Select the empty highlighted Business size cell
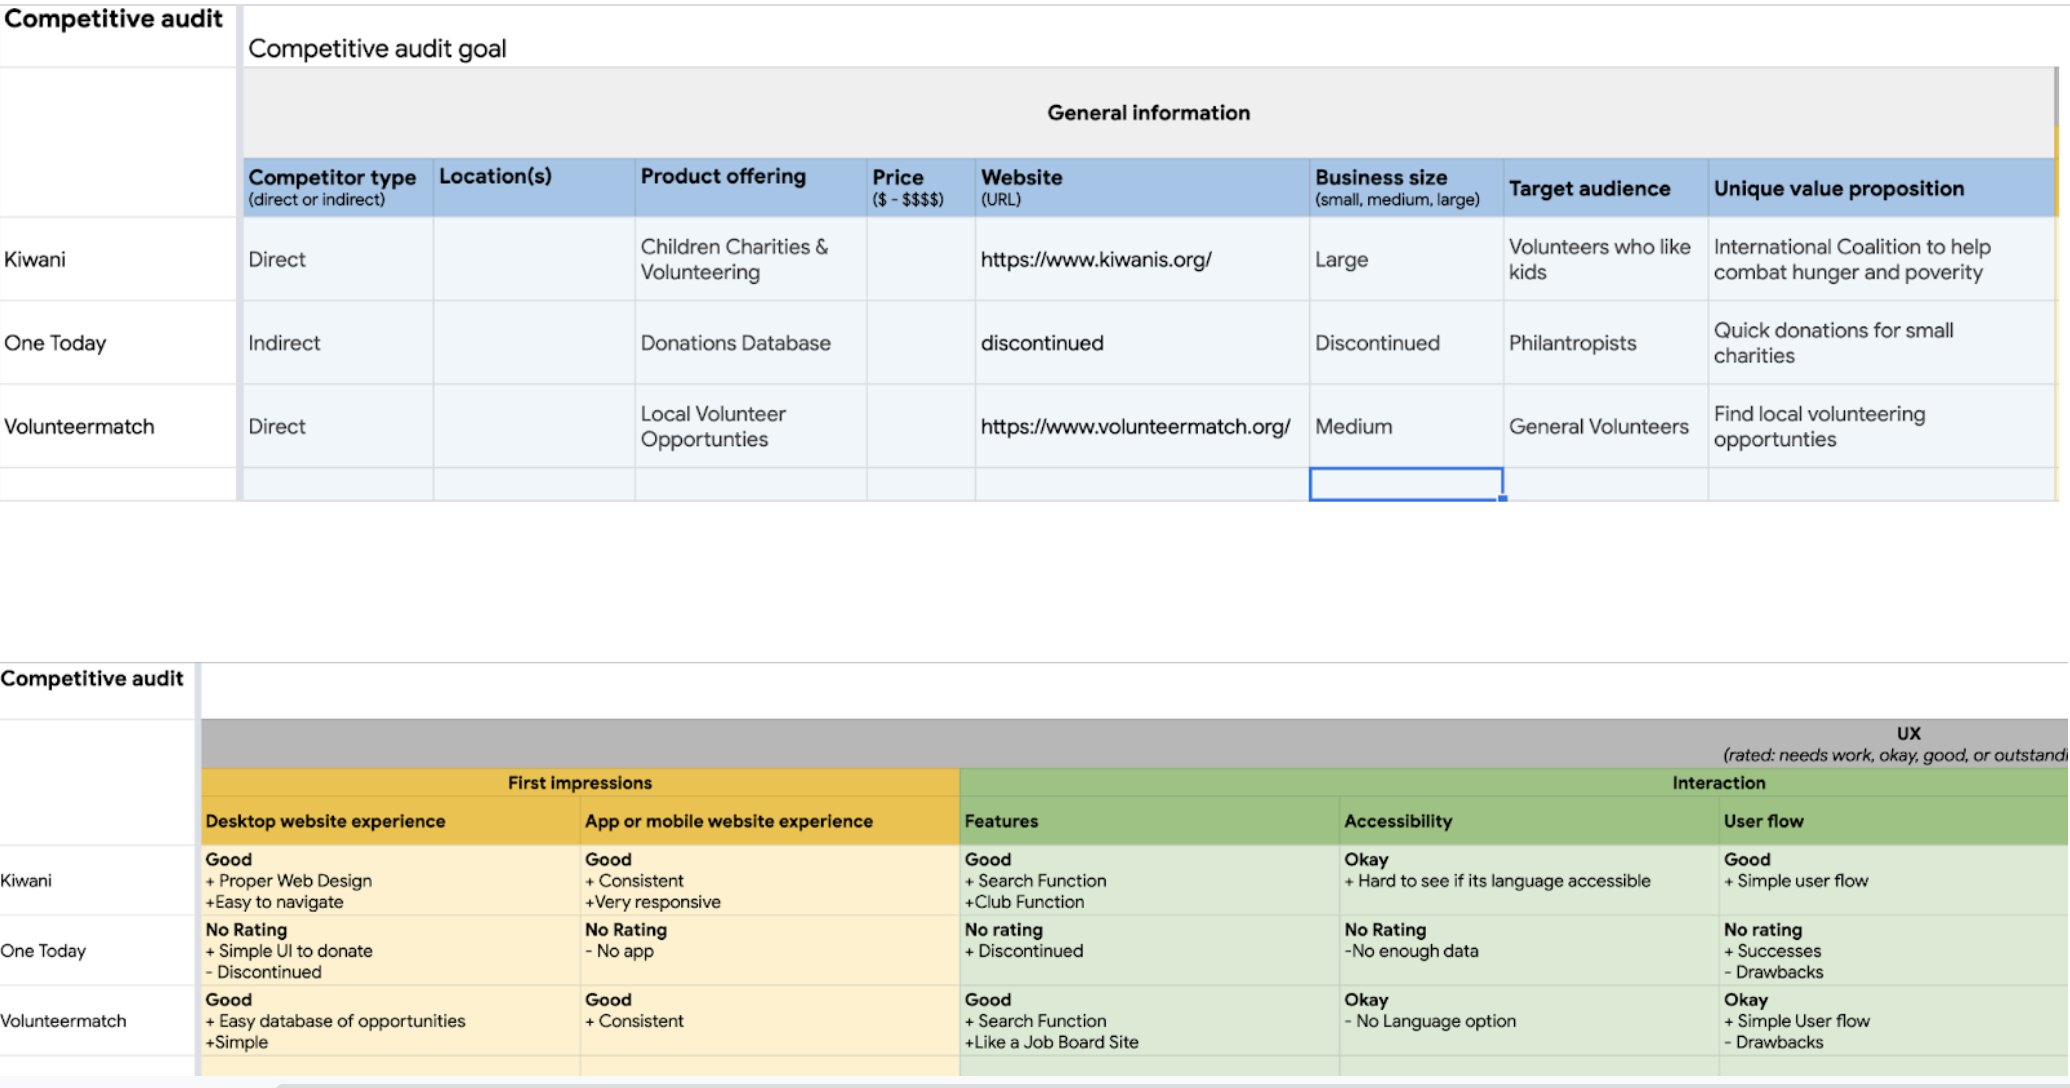 pyautogui.click(x=1405, y=485)
